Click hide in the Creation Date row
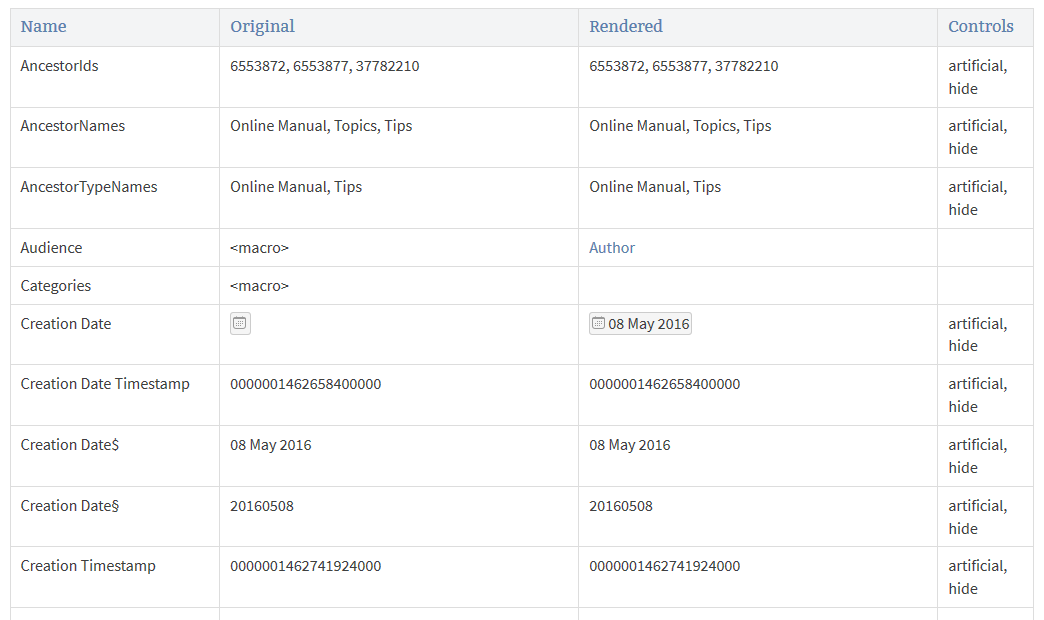Image resolution: width=1044 pixels, height=620 pixels. [963, 346]
